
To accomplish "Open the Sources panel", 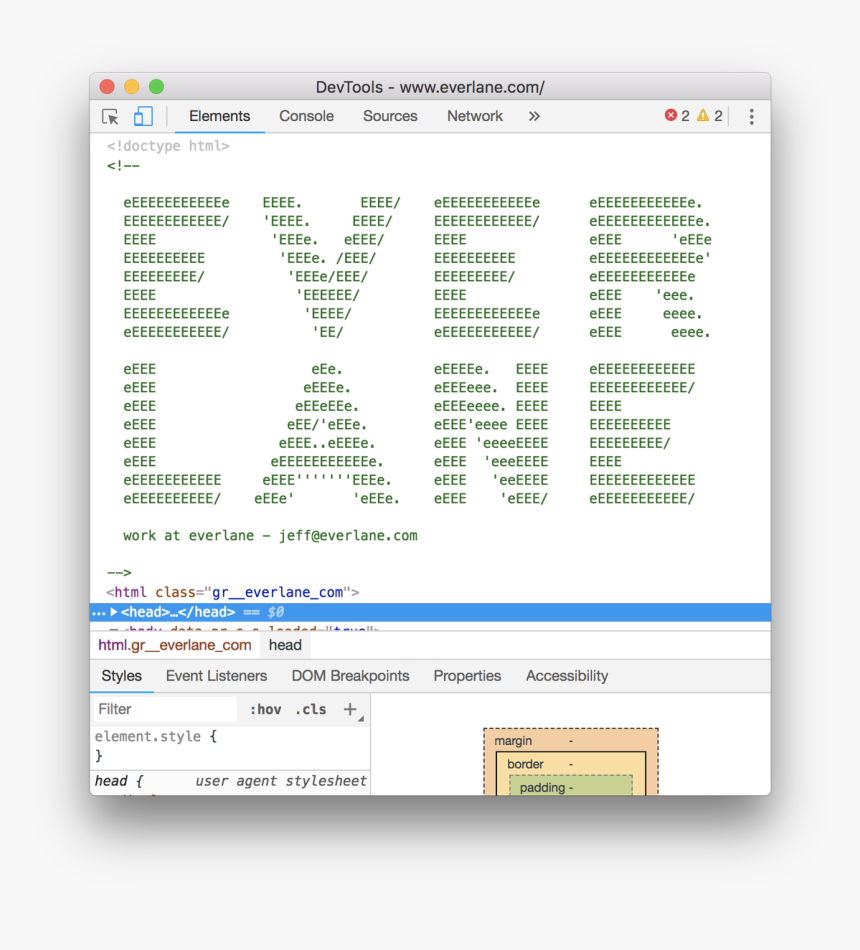I will [x=390, y=116].
